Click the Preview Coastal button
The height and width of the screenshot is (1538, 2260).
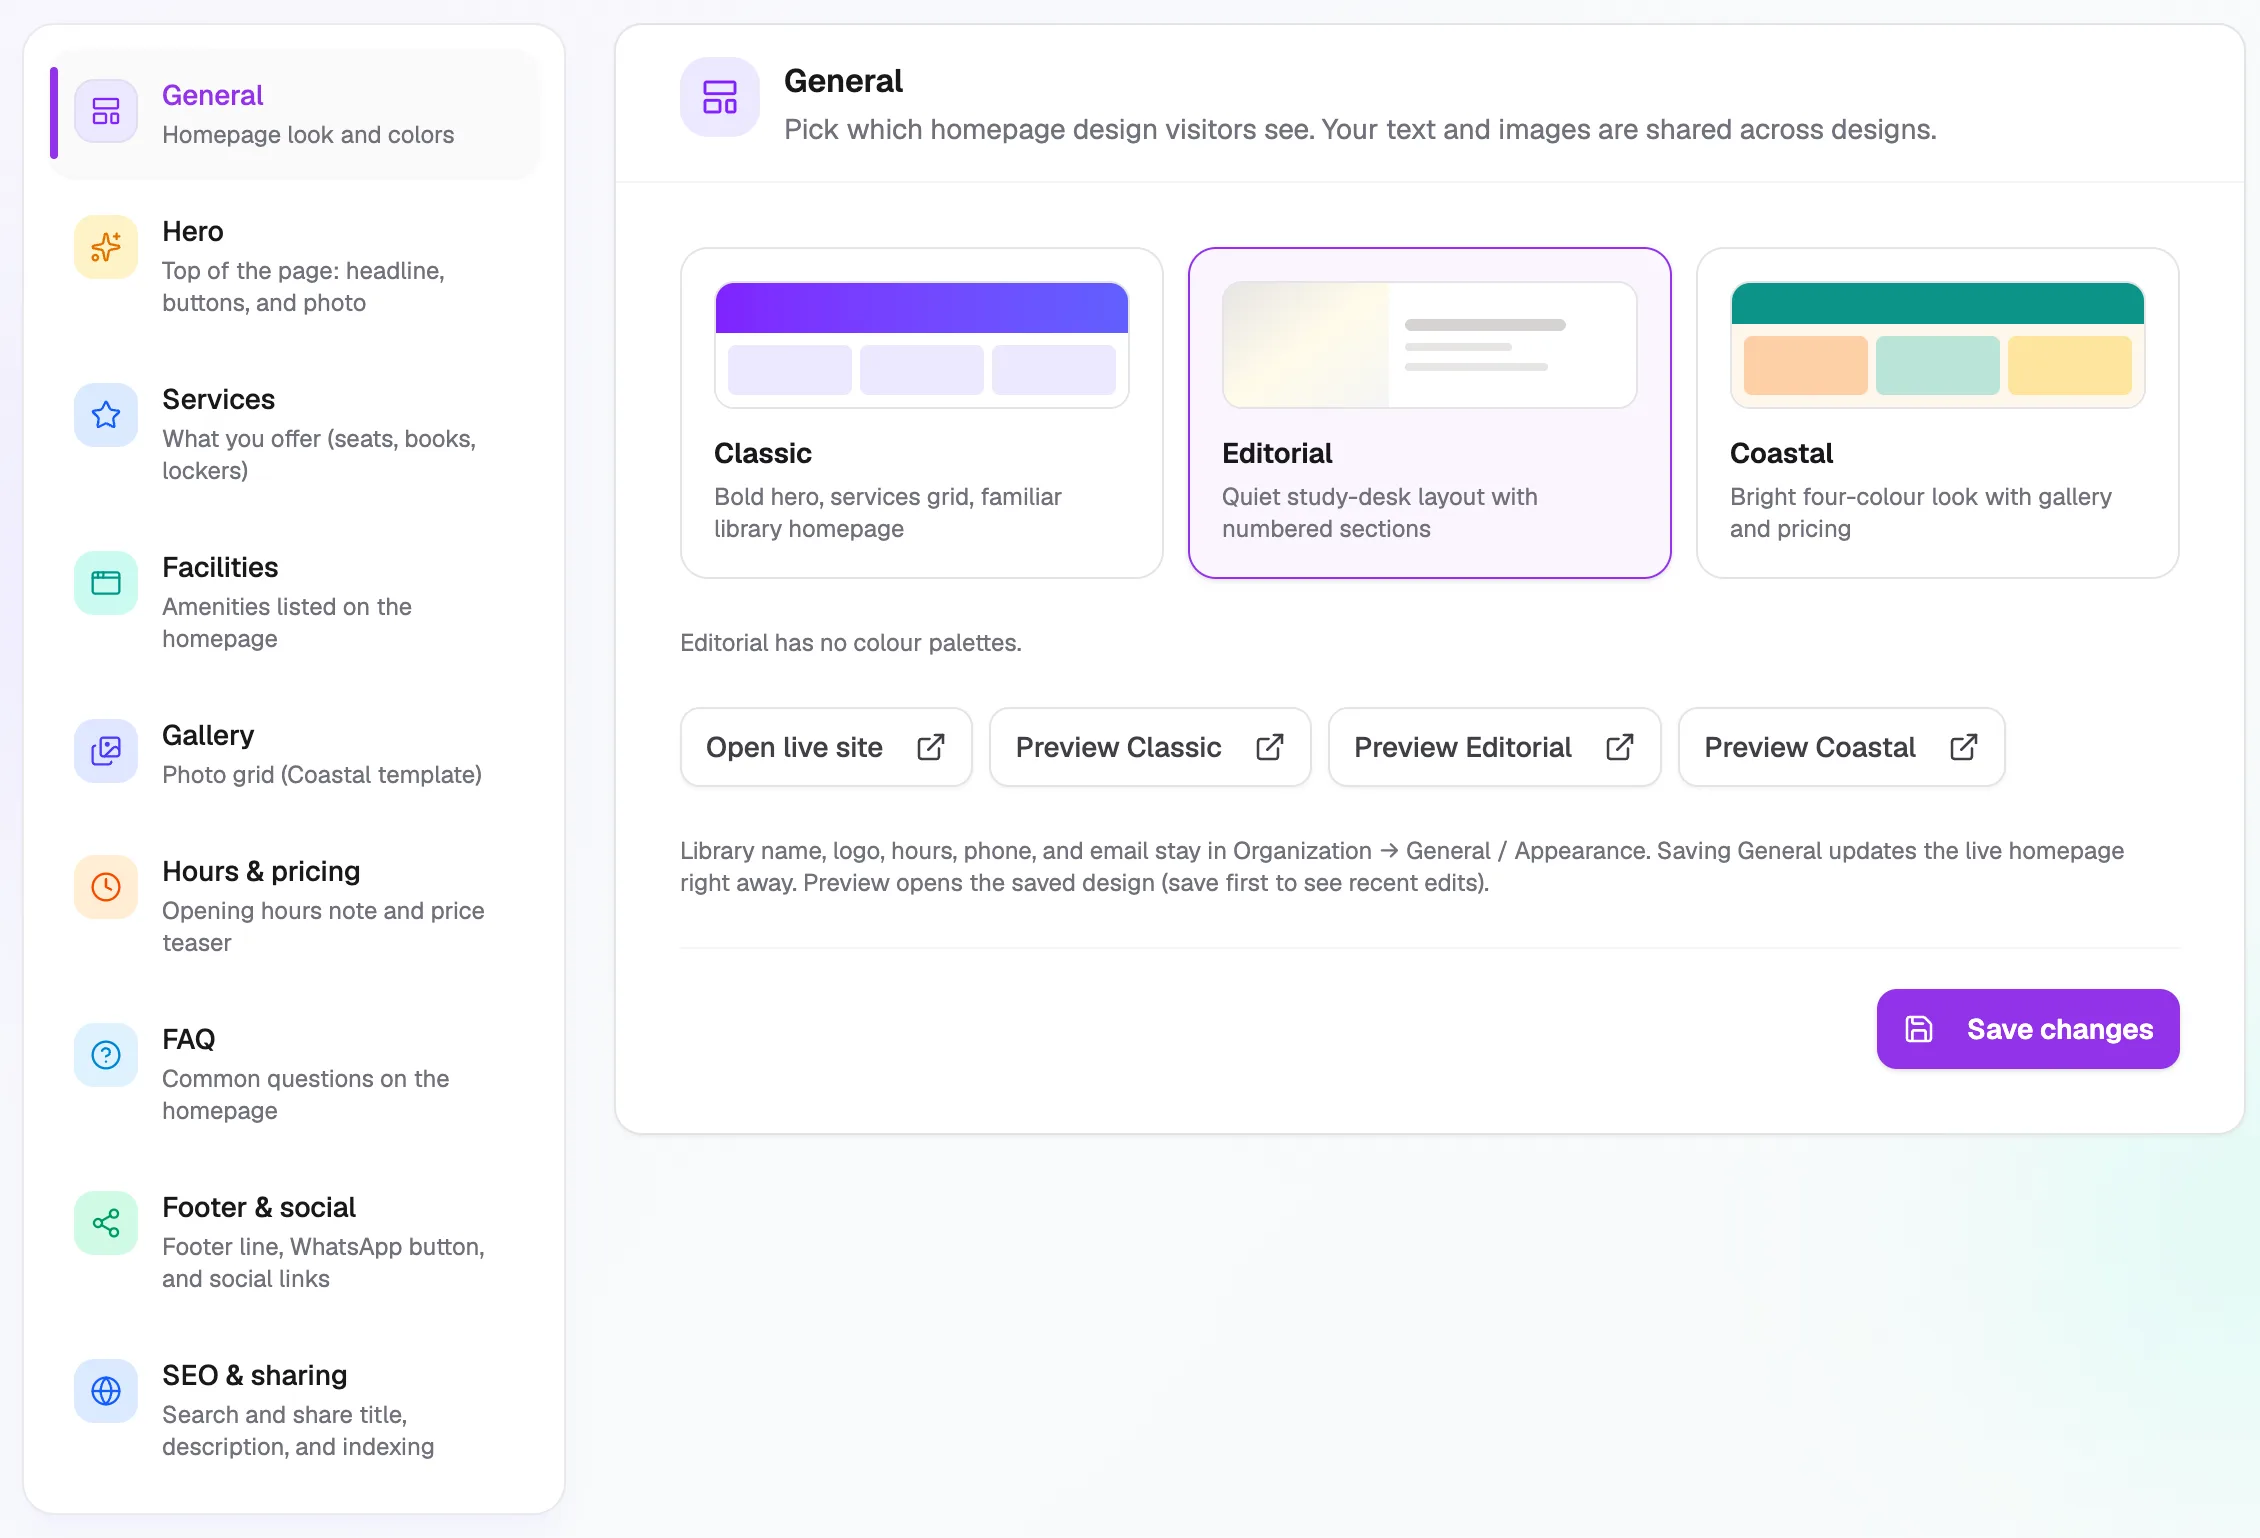tap(1842, 747)
